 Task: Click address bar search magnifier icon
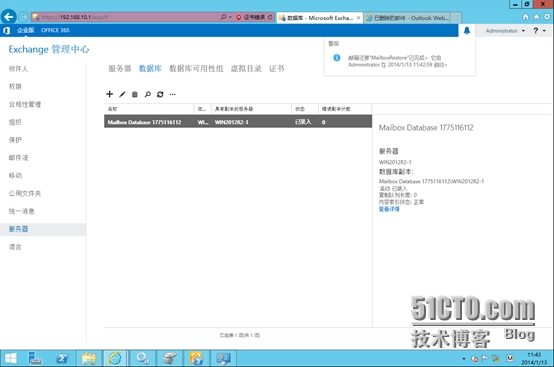click(x=223, y=17)
